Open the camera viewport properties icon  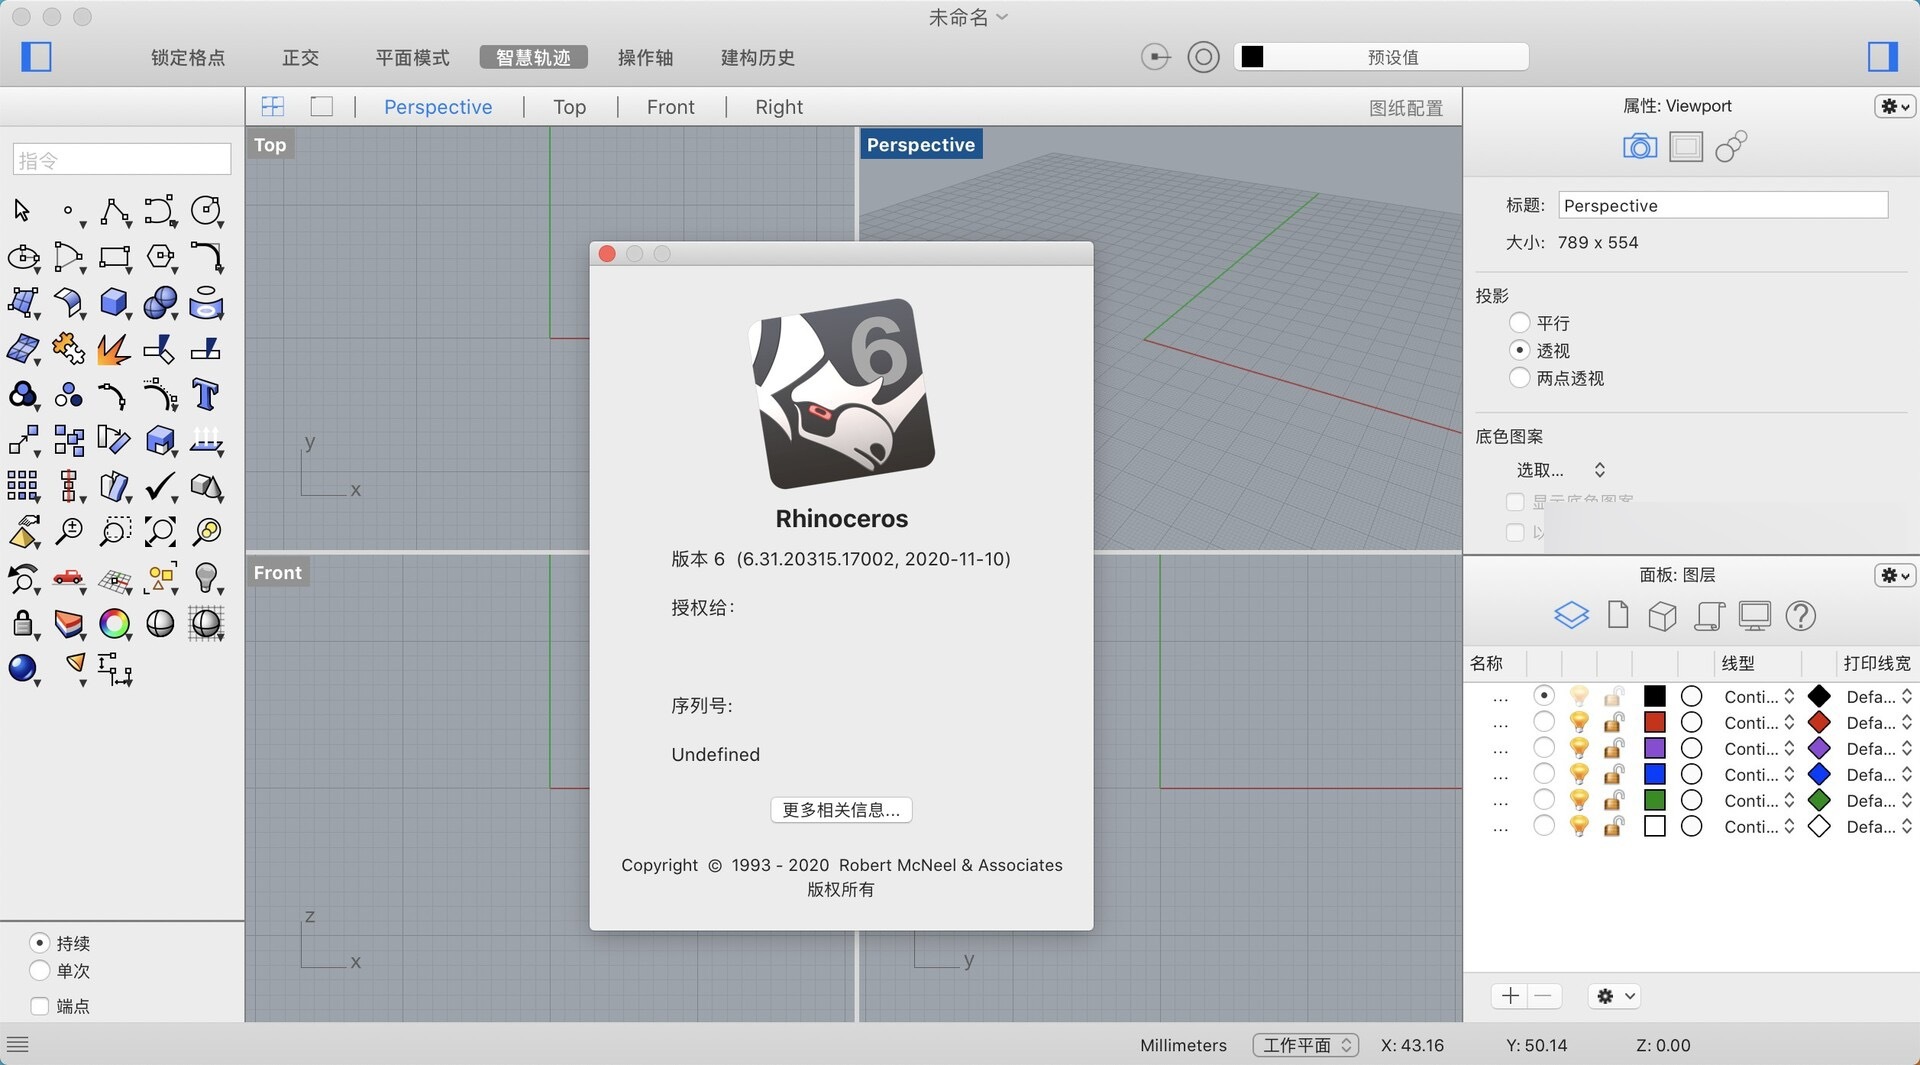[x=1639, y=147]
